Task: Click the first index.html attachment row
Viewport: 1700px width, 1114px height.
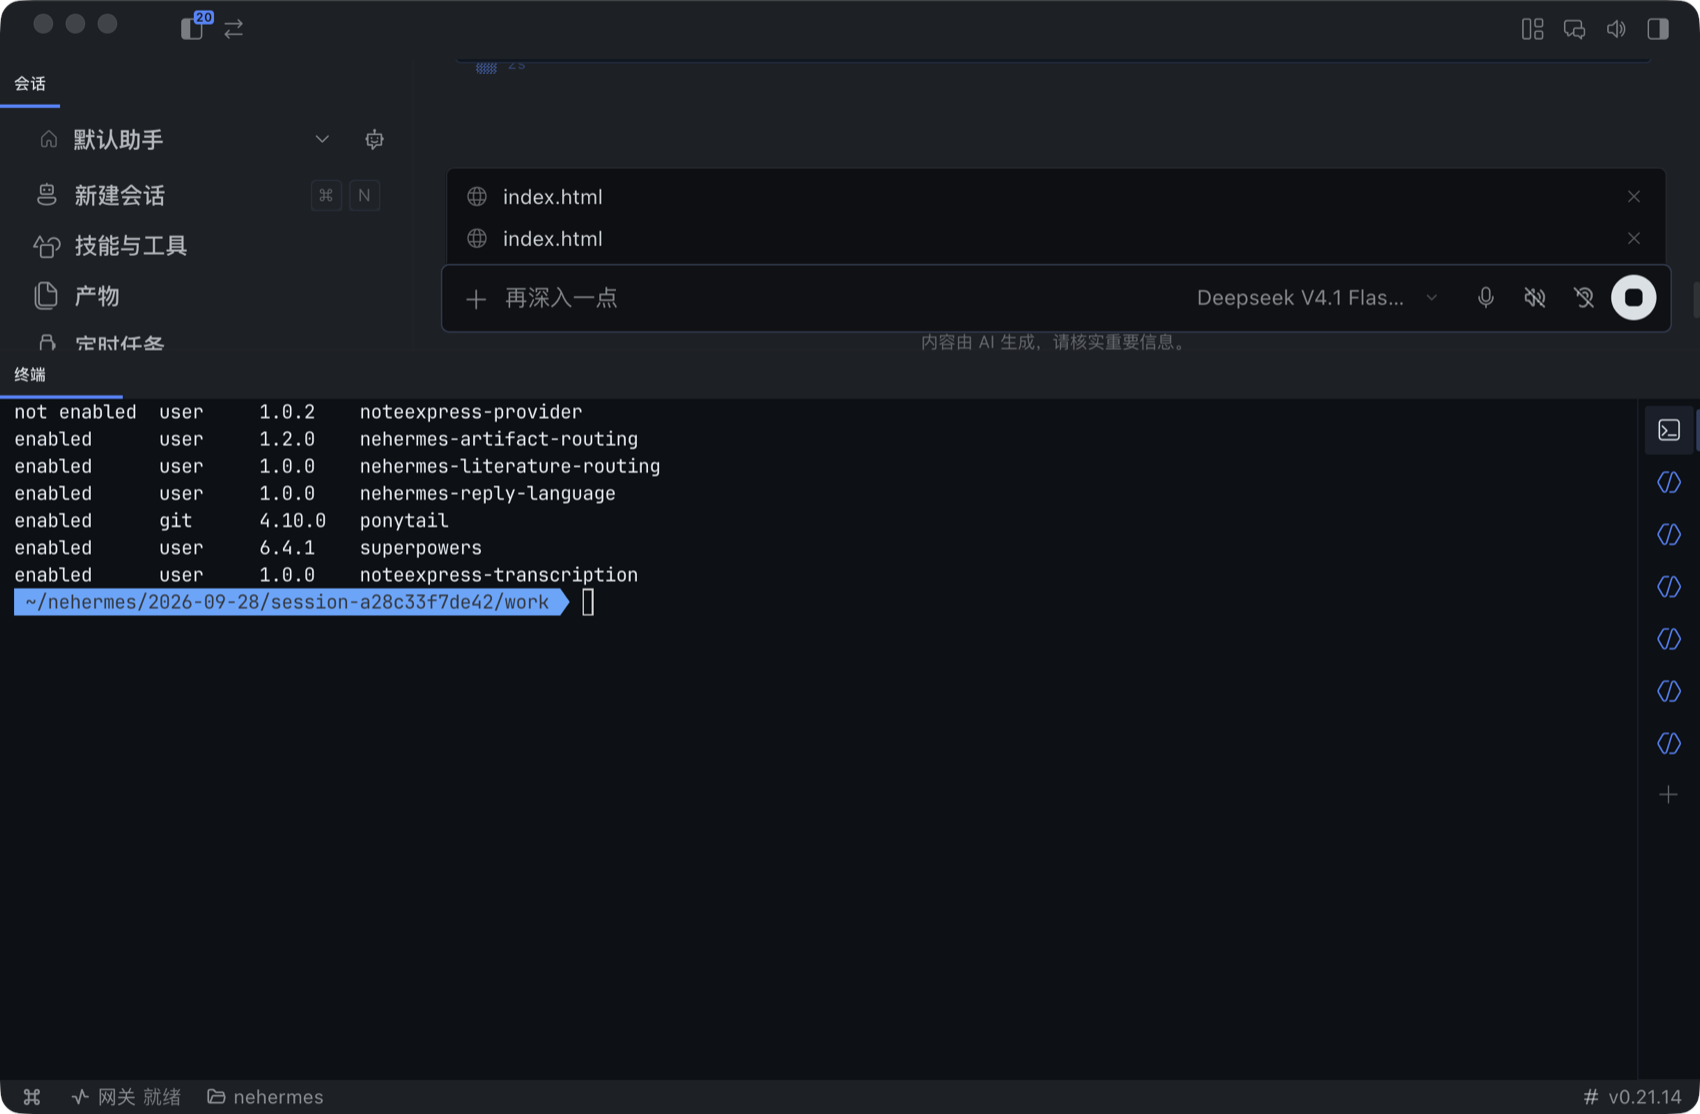Action: [1055, 197]
